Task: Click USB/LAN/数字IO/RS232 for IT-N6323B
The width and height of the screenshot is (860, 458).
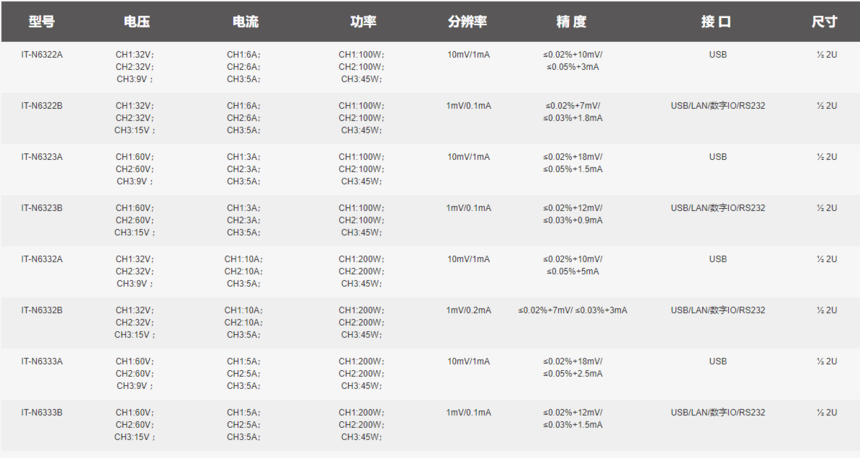Action: (x=717, y=208)
